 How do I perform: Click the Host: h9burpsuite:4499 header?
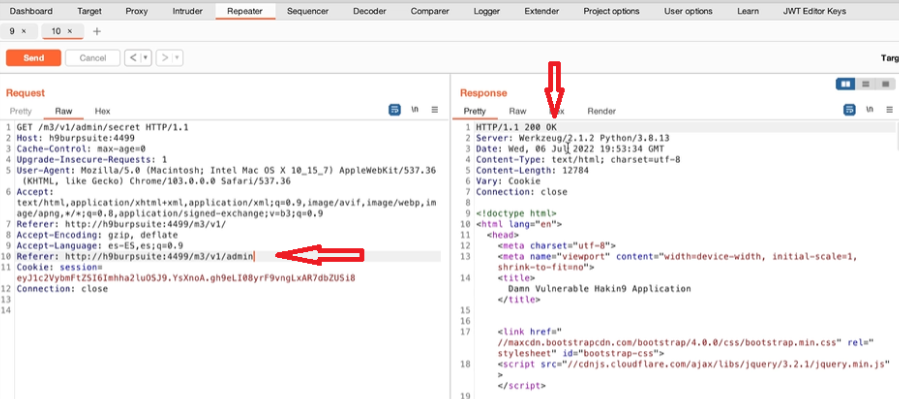[76, 138]
